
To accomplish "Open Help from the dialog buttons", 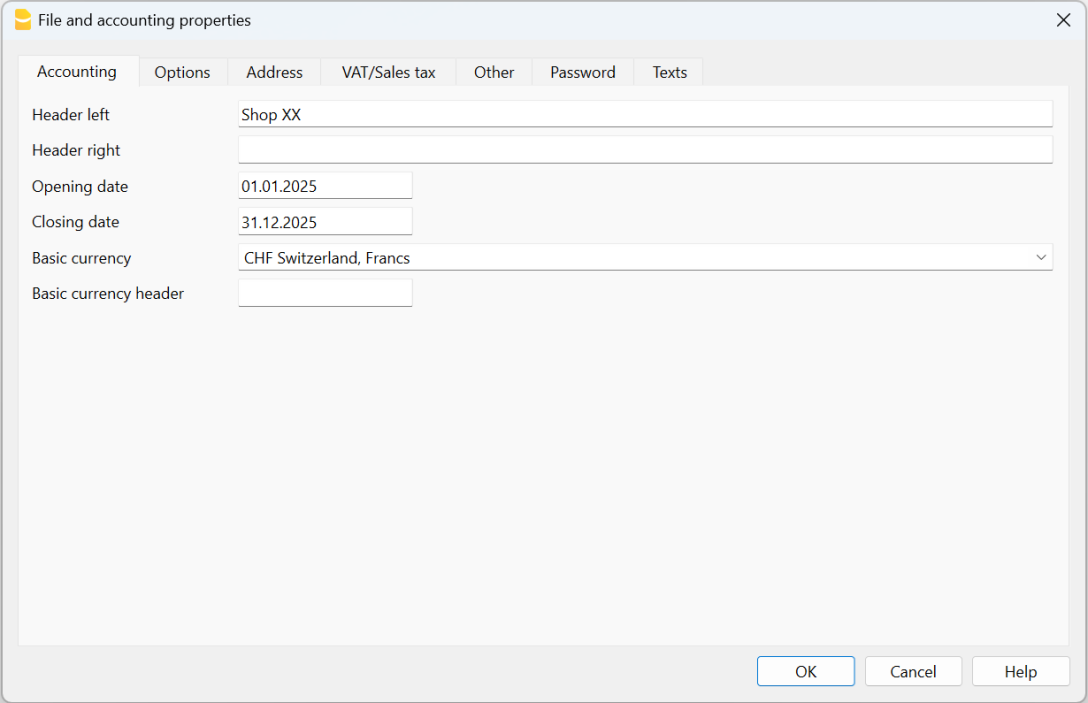I will pyautogui.click(x=1020, y=672).
